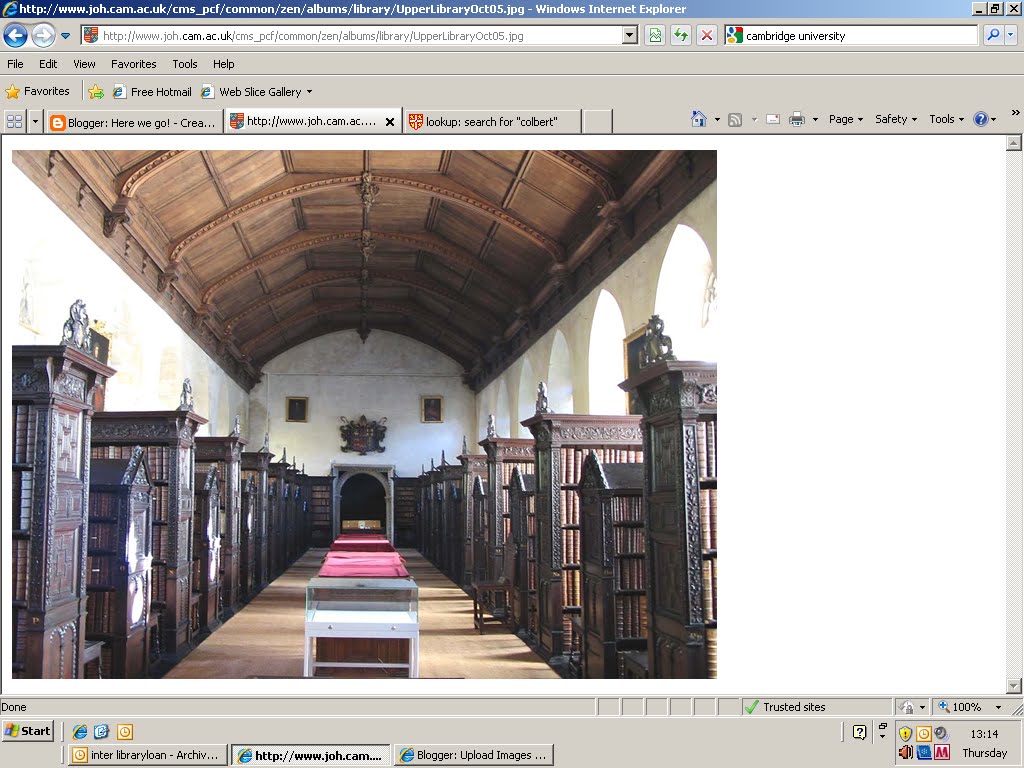The width and height of the screenshot is (1024, 768).
Task: Switch to the 'Blogger: Here we go!' tab
Action: pyautogui.click(x=134, y=122)
